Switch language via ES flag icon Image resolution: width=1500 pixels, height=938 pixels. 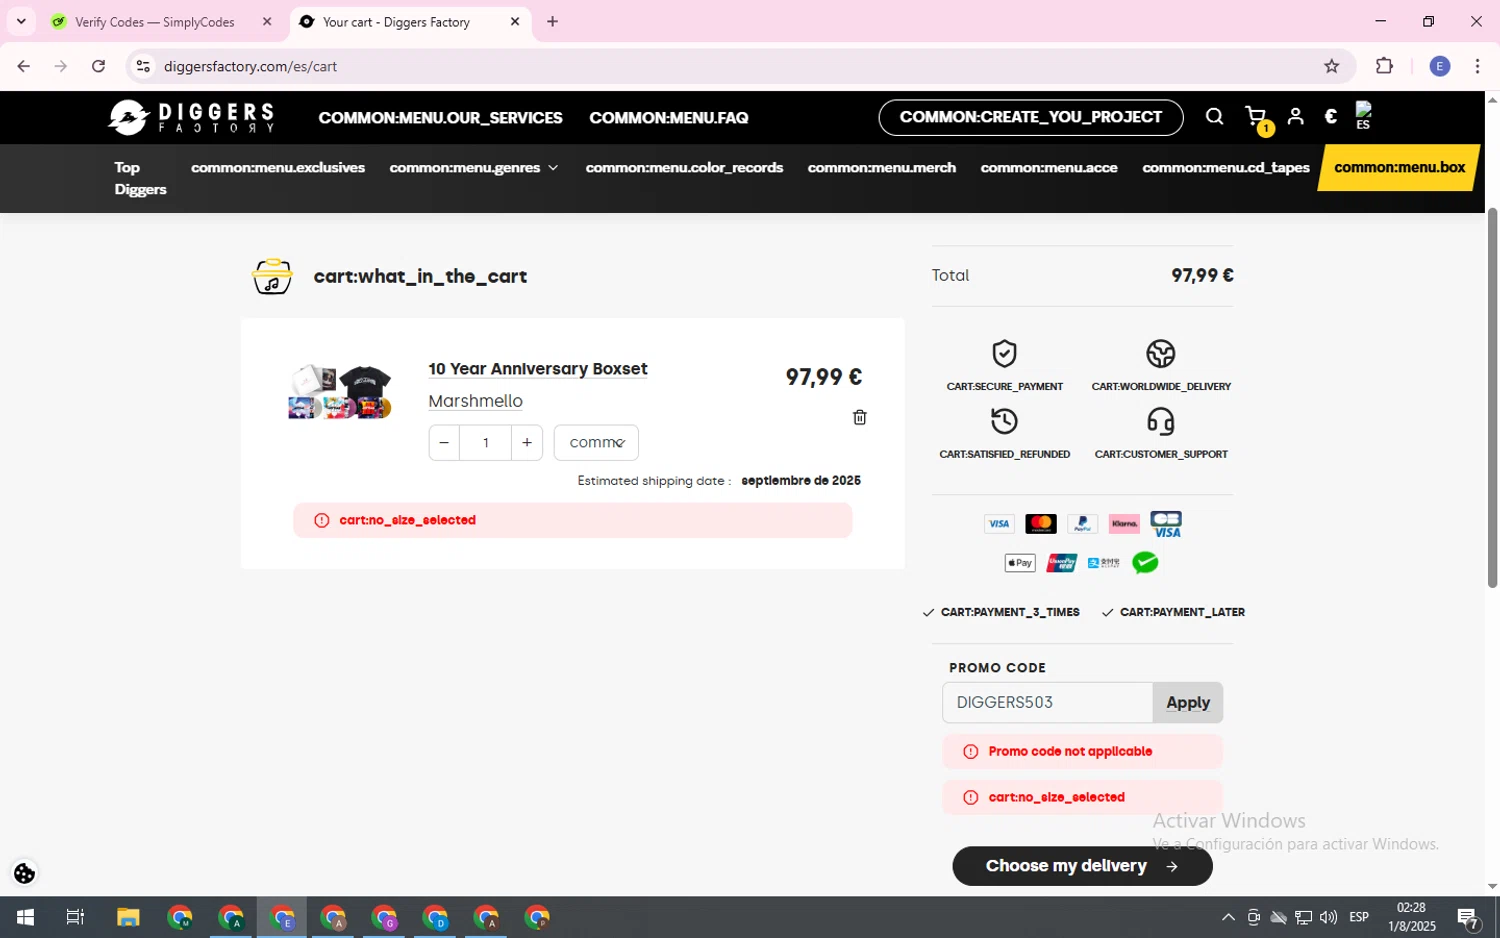1363,116
